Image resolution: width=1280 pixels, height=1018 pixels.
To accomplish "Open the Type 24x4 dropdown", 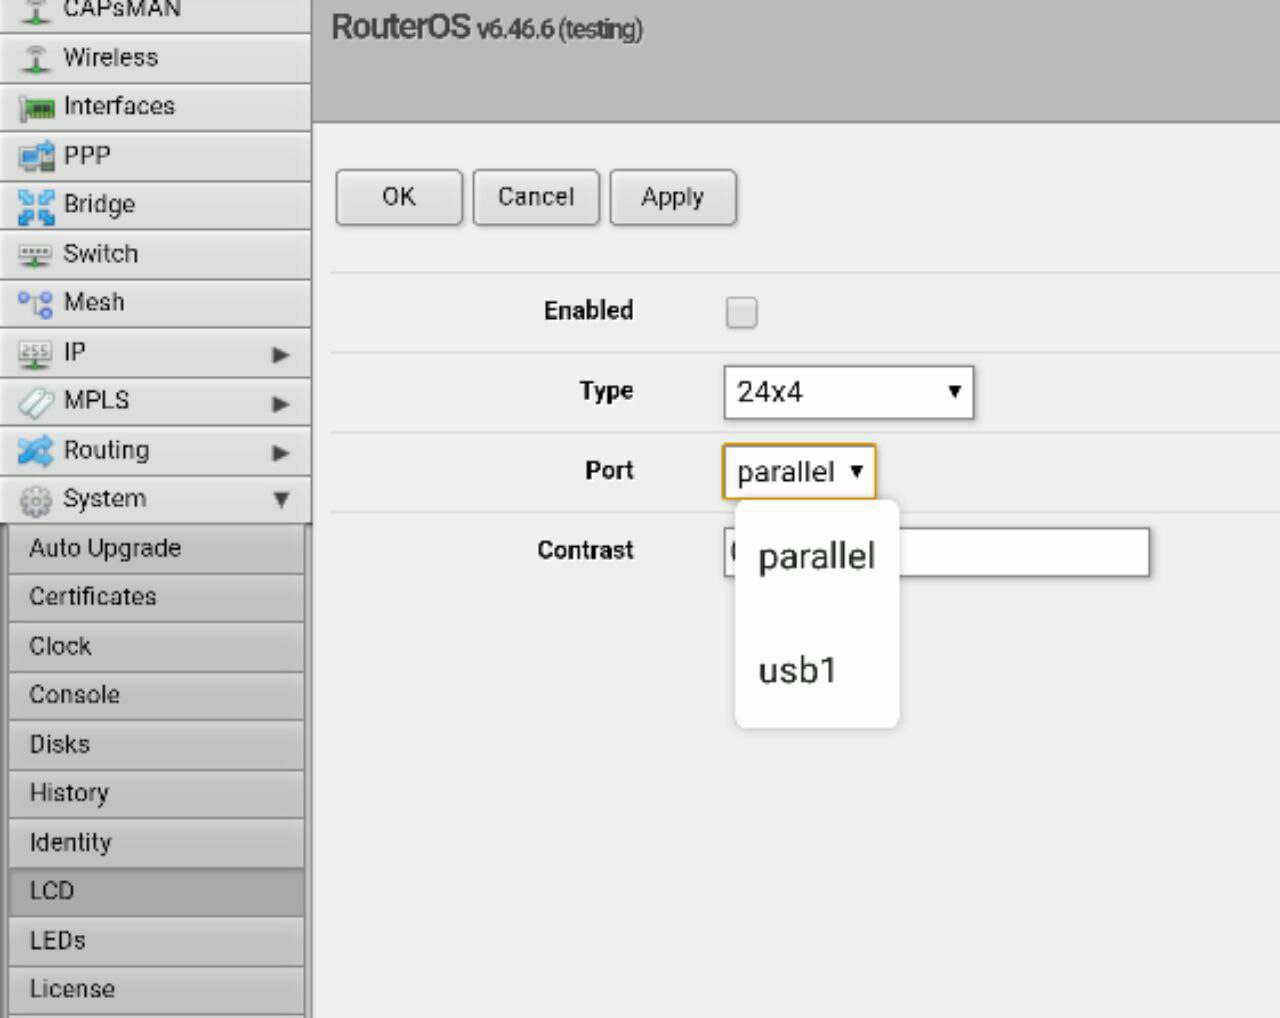I will click(x=848, y=392).
